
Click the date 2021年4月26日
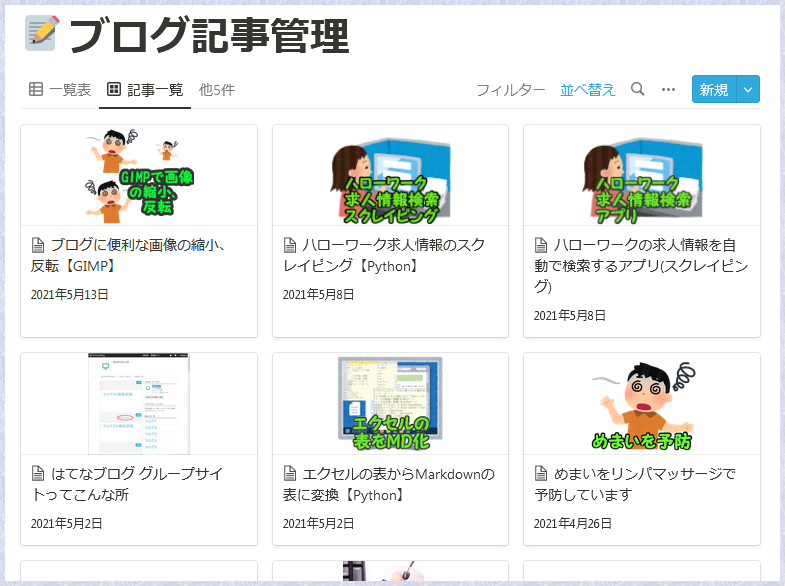(573, 523)
